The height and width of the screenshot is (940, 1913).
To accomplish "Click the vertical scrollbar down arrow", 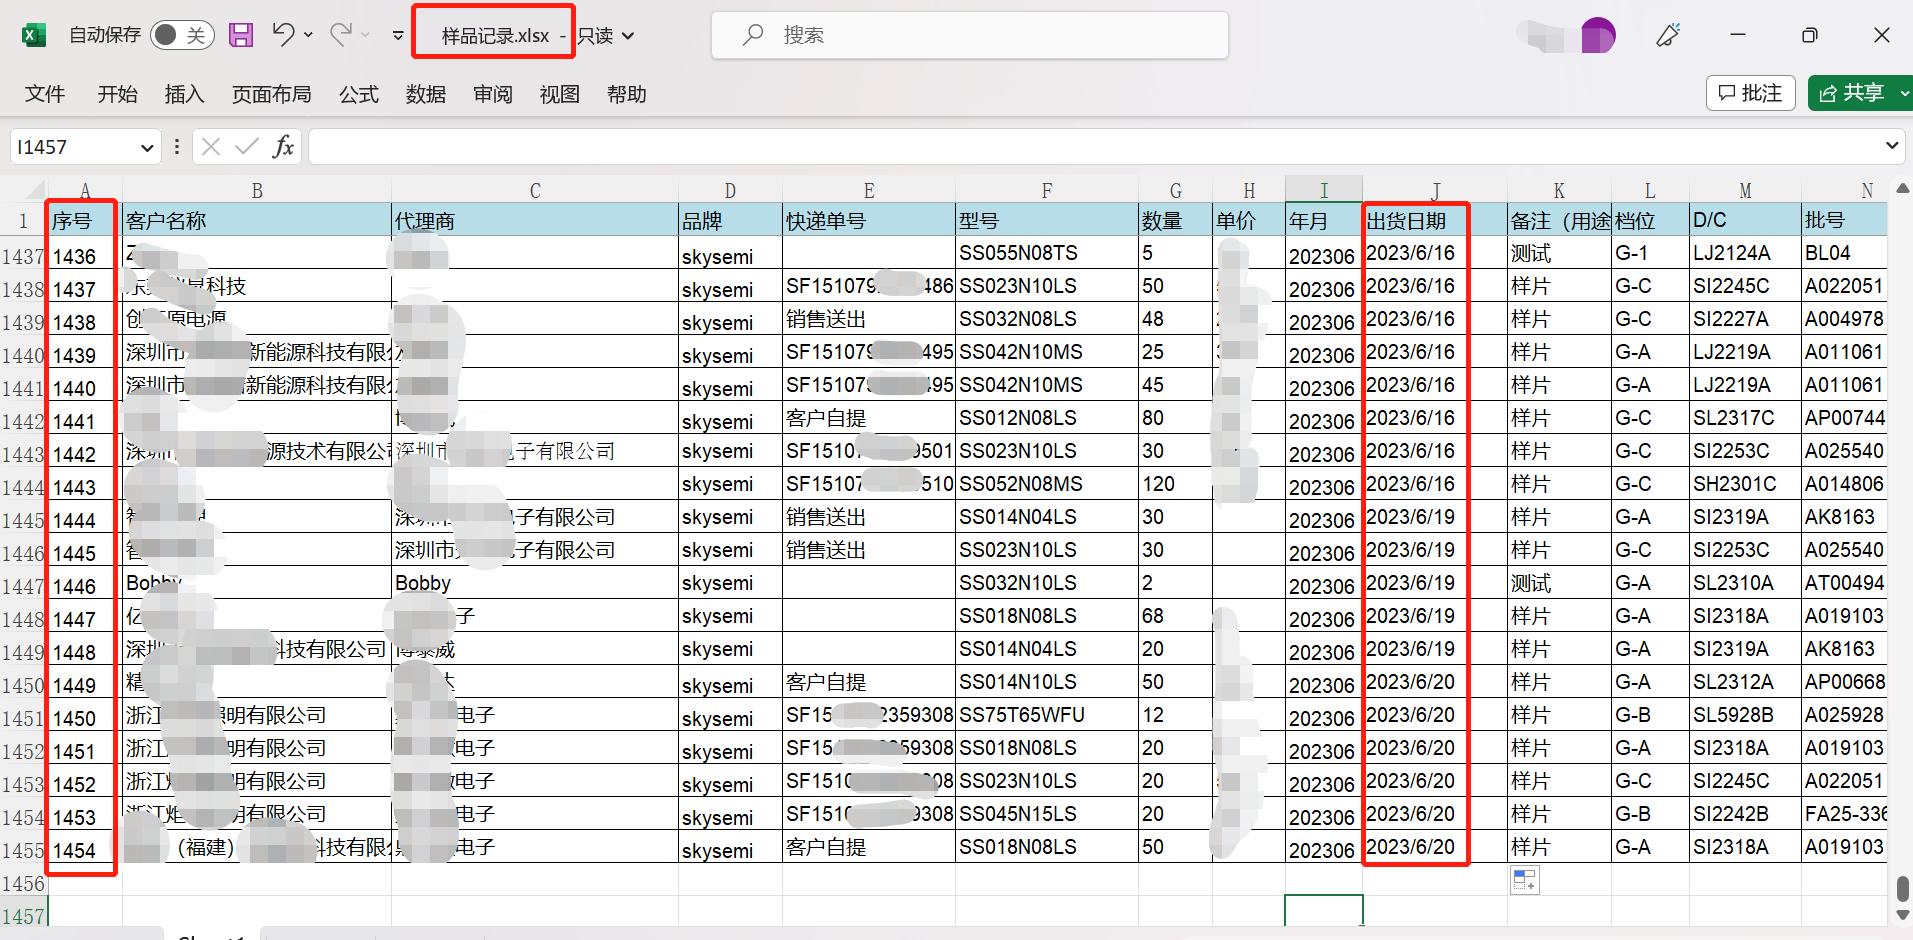I will coord(1903,915).
